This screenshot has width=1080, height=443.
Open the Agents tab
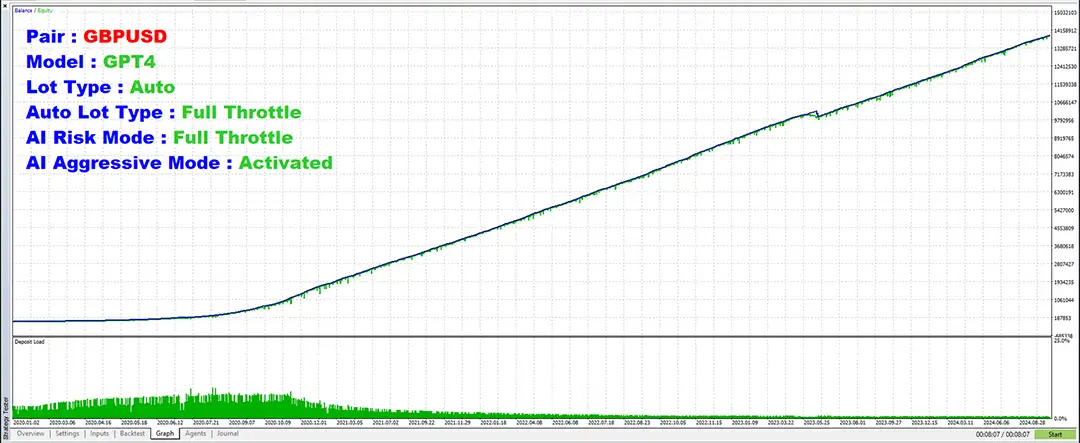[x=195, y=434]
